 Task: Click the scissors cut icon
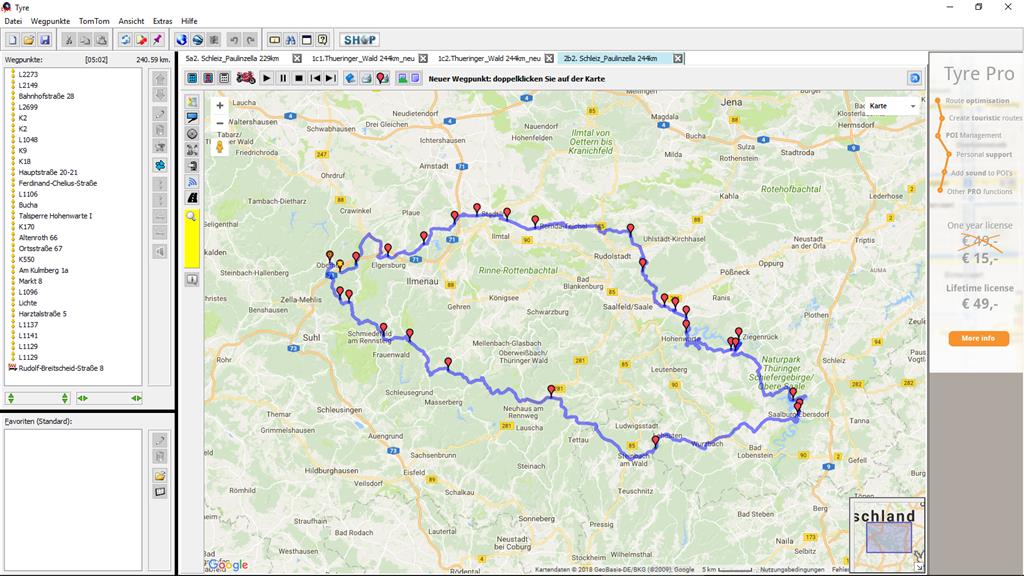(69, 40)
